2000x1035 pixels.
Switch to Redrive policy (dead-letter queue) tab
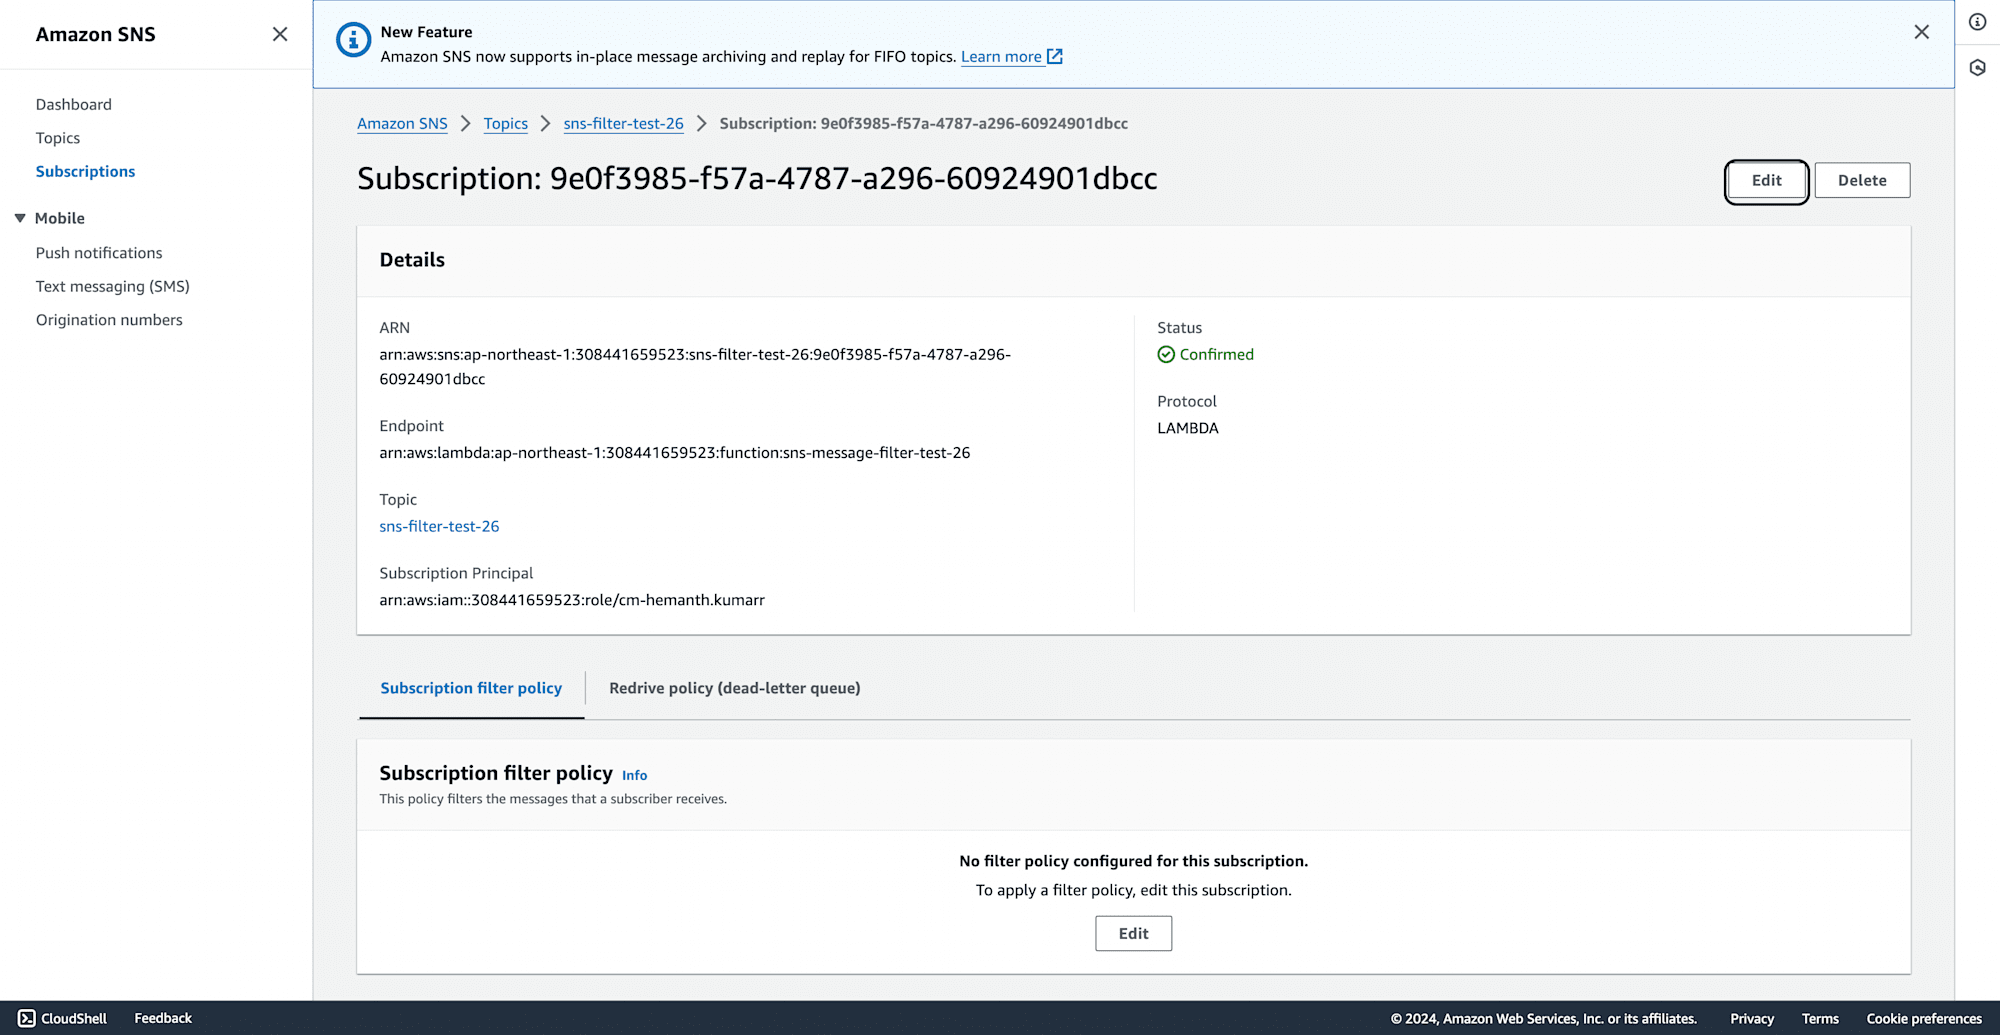point(734,688)
